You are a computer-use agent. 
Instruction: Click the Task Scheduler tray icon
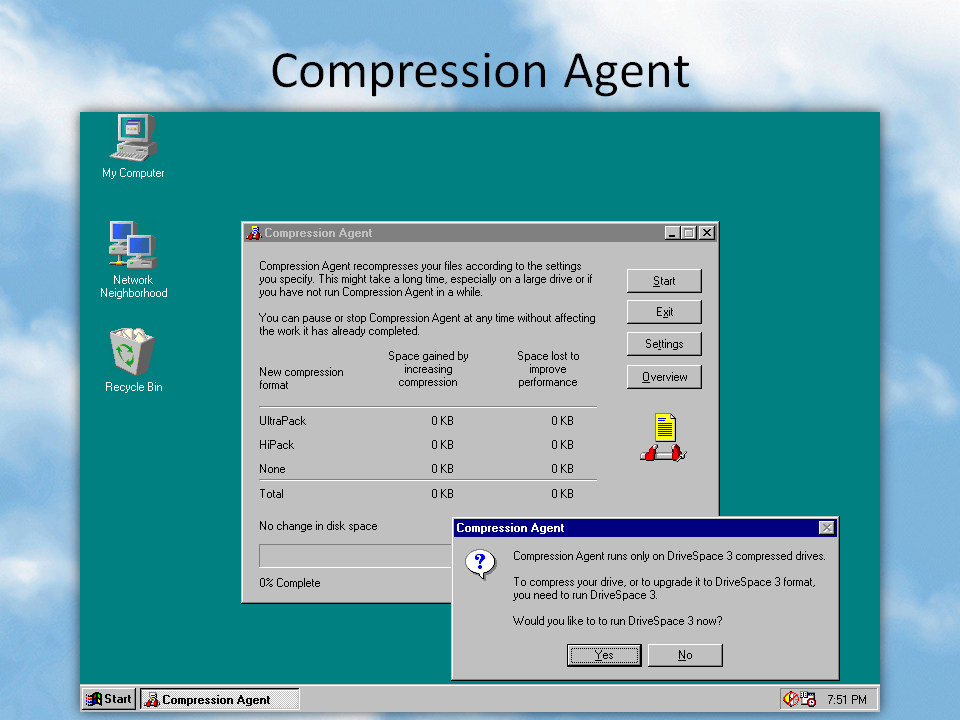[806, 698]
